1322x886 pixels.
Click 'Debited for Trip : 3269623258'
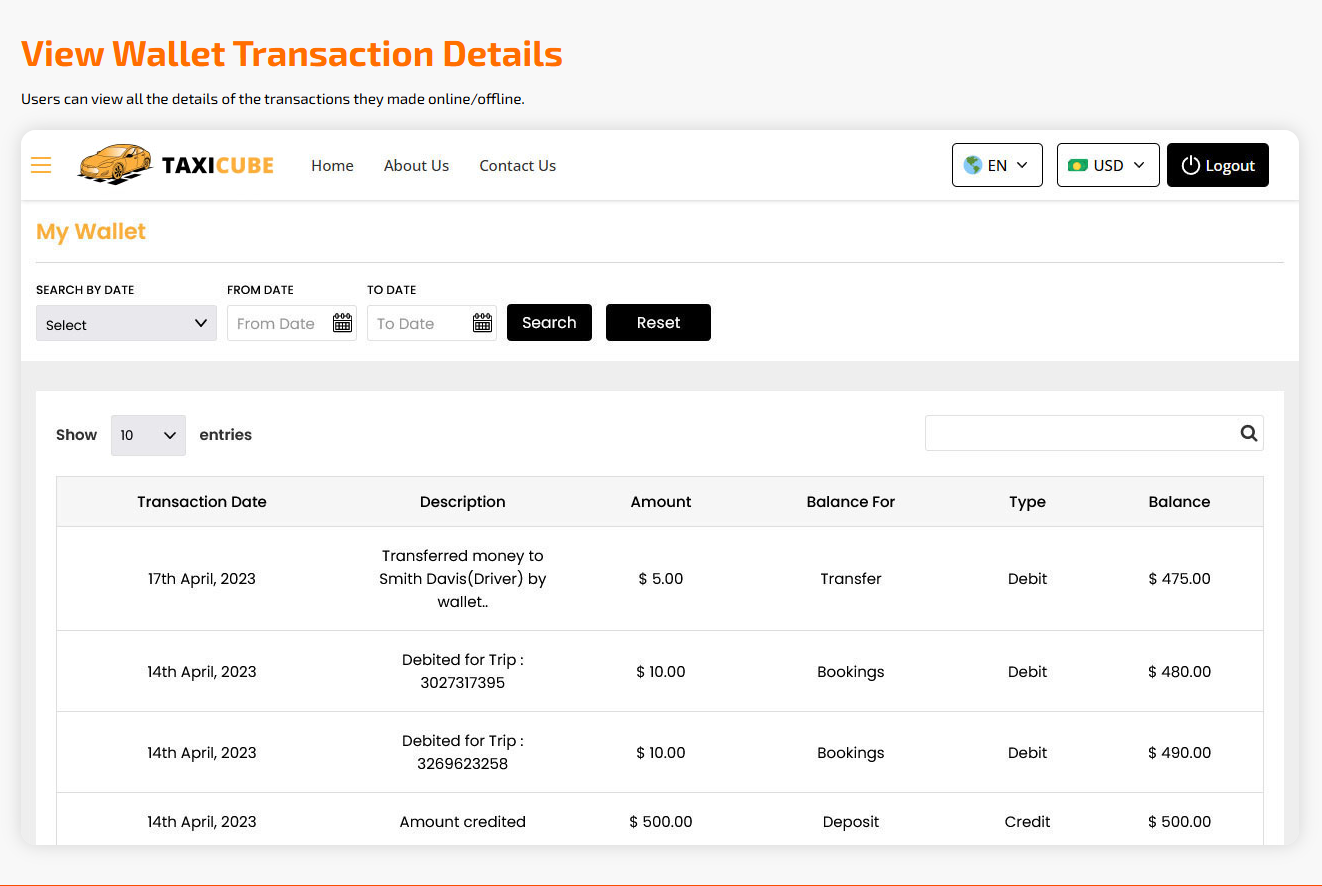coord(463,752)
